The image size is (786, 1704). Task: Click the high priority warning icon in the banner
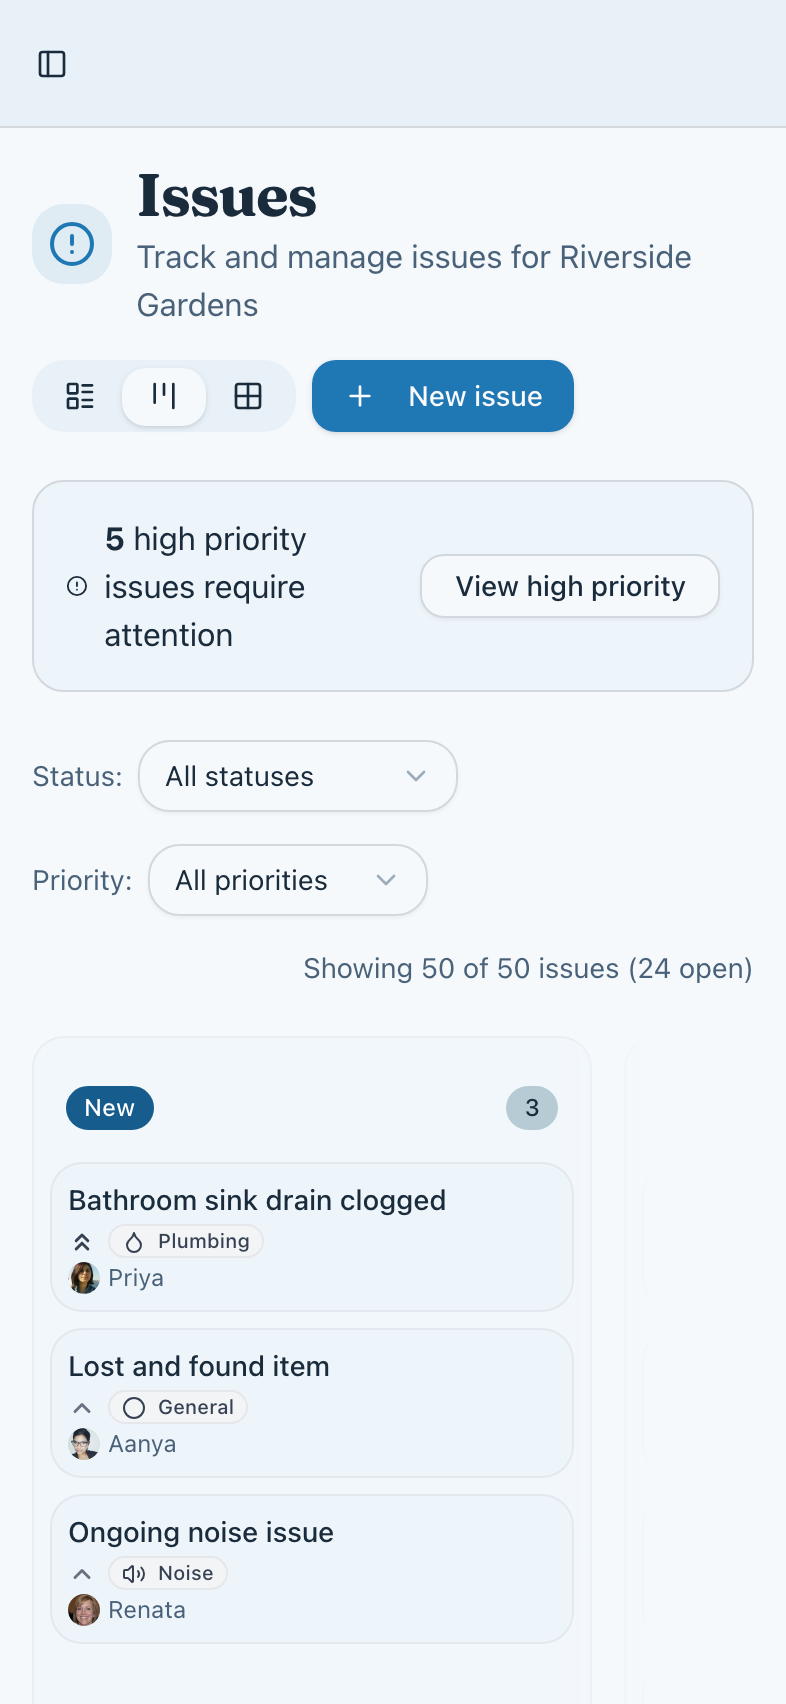(x=76, y=587)
